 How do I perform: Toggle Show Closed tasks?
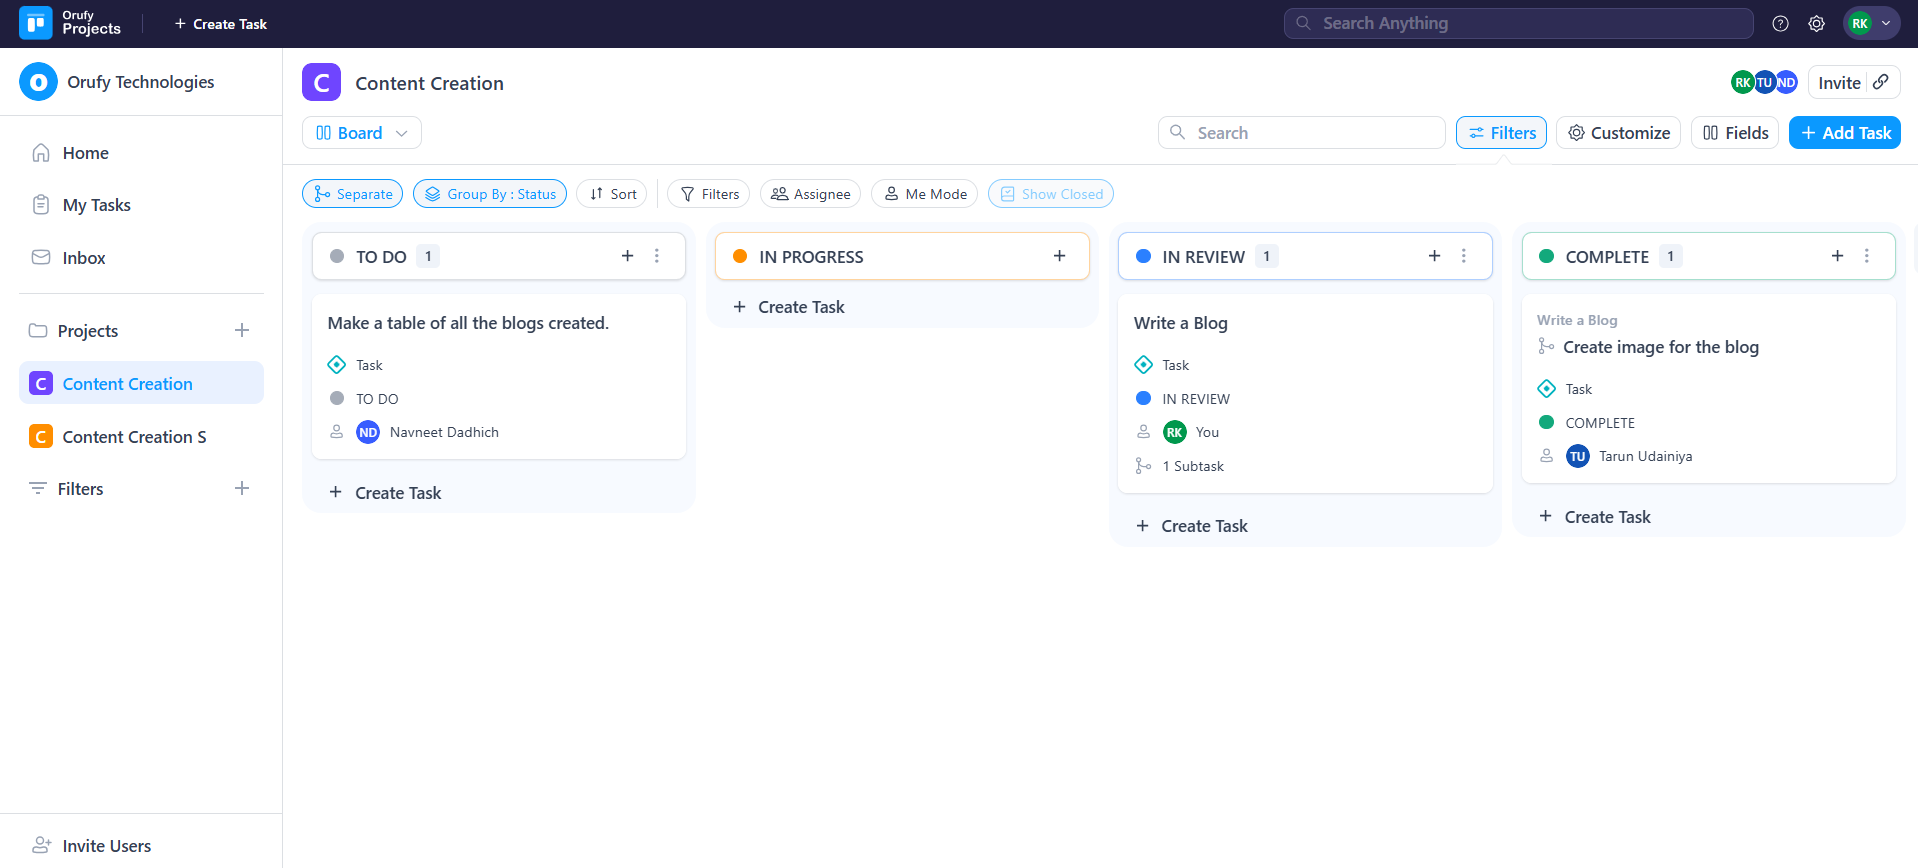click(1050, 194)
